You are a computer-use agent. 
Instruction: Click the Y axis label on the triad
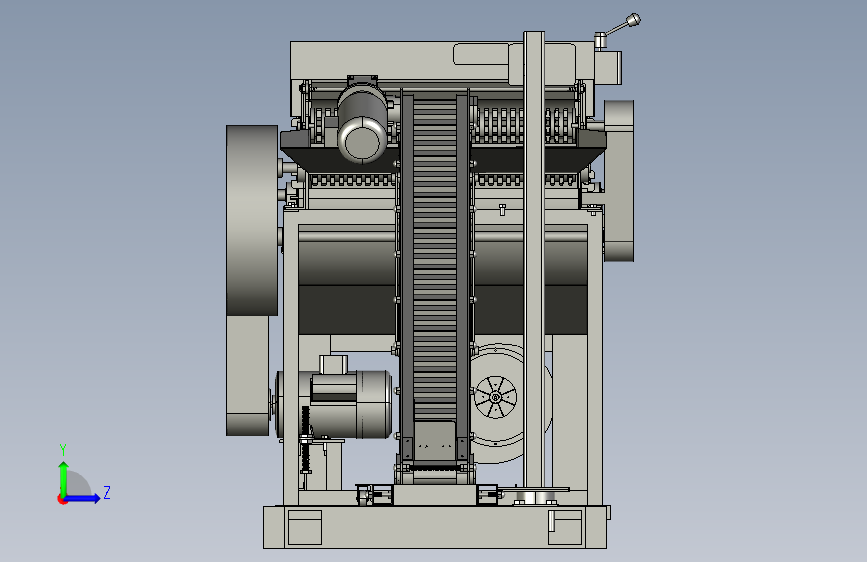[x=63, y=449]
